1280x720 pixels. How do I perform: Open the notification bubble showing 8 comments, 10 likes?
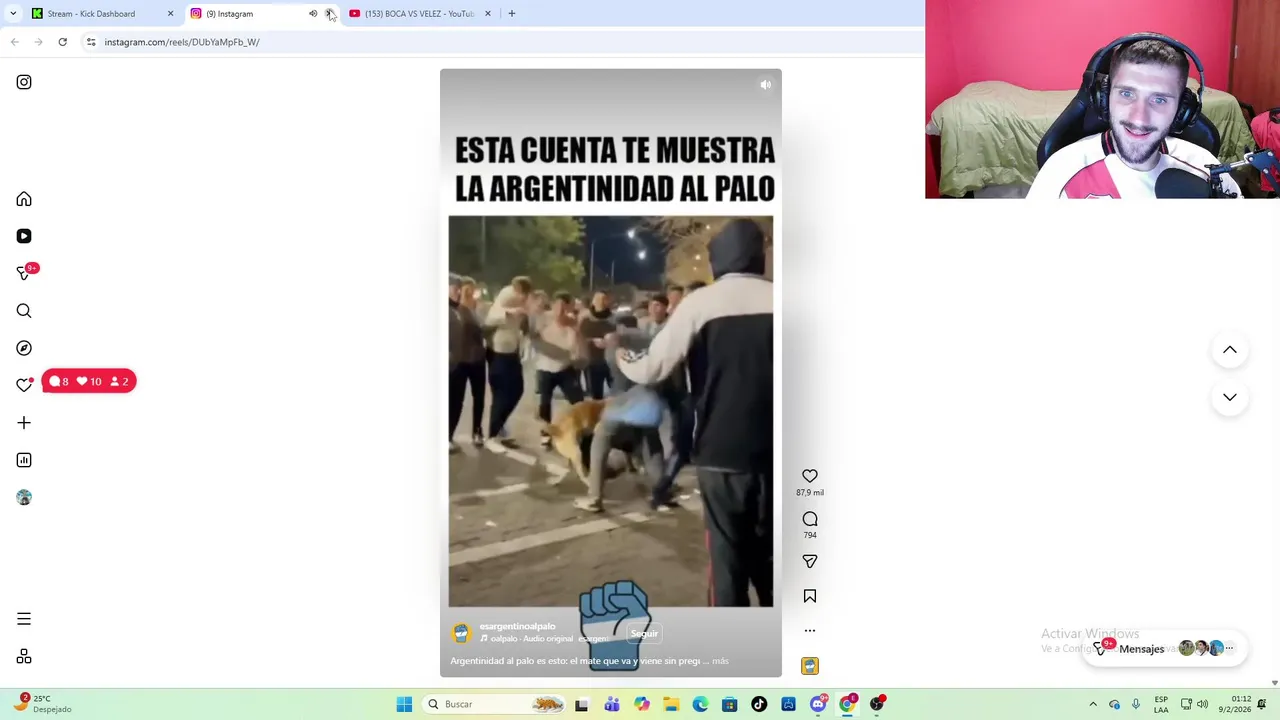(89, 381)
